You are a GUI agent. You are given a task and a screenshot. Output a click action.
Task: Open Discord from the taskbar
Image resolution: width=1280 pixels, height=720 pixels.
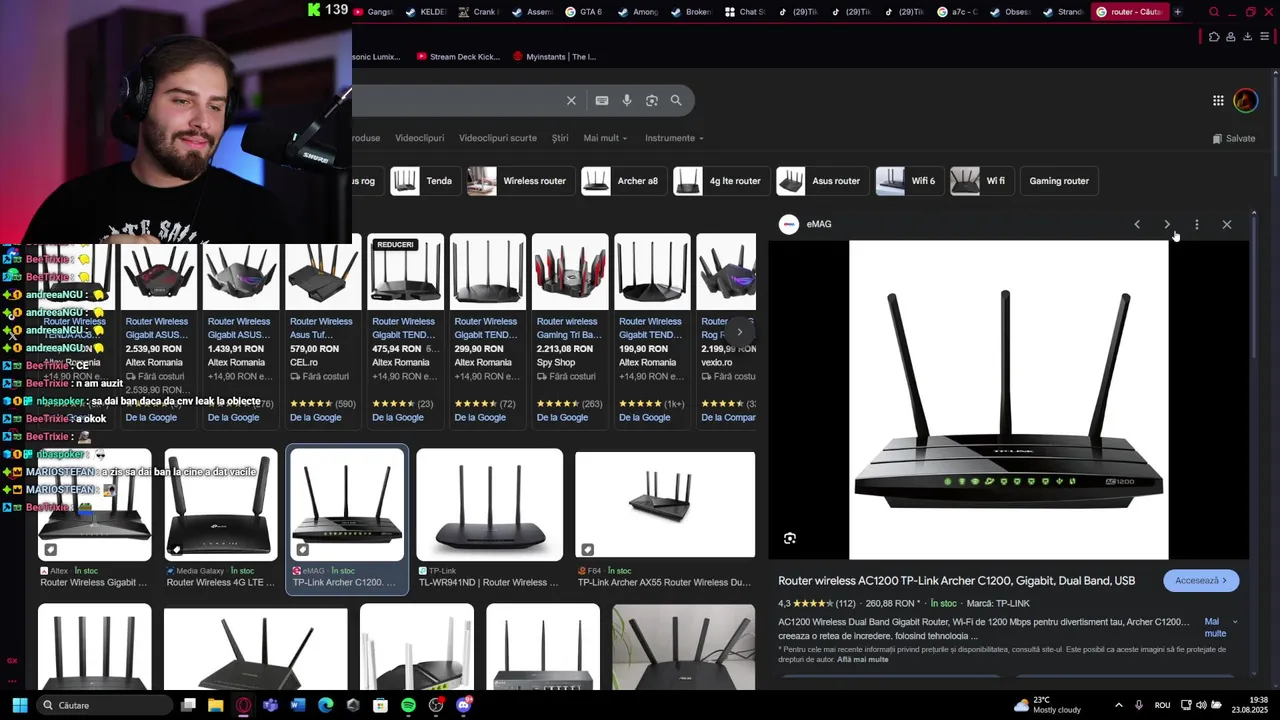464,705
